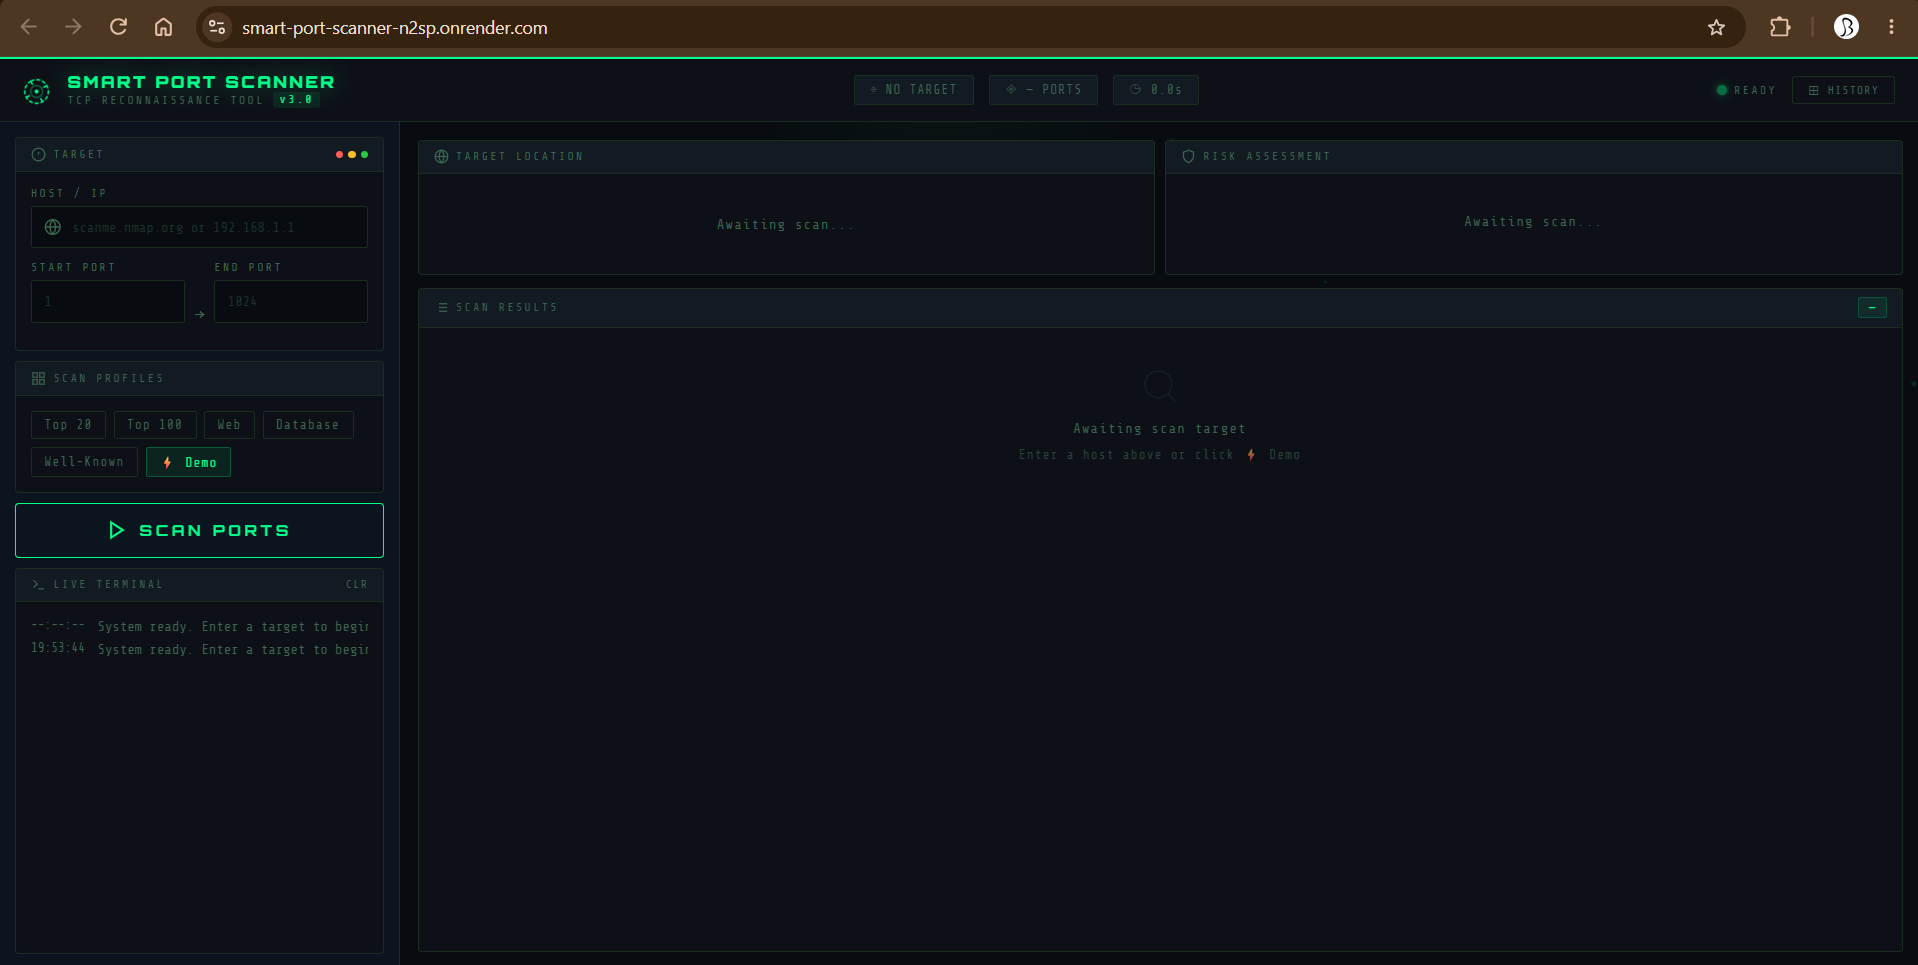
Task: Collapse the Scan Results panel
Action: coord(1872,307)
